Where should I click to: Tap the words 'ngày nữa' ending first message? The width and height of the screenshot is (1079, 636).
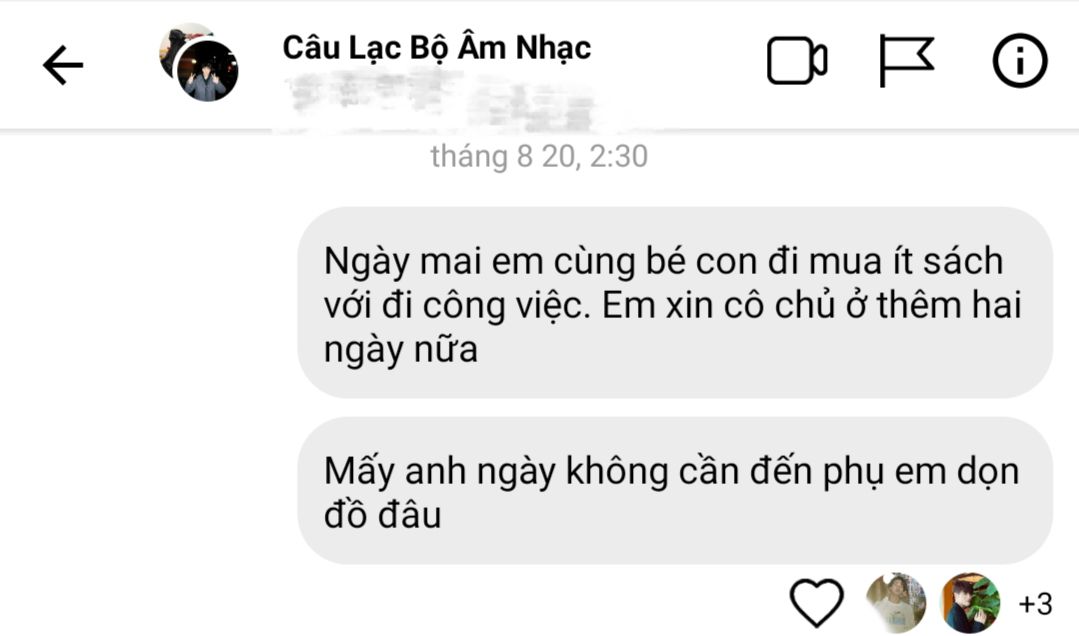400,350
